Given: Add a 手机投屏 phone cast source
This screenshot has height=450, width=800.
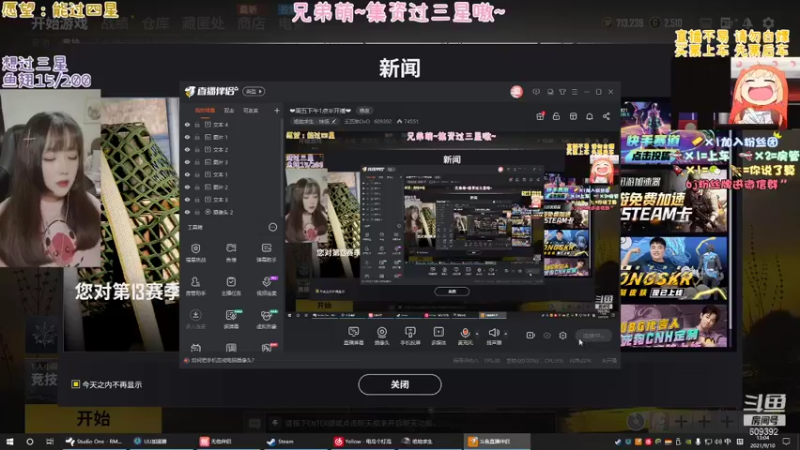Looking at the screenshot, I should pos(410,336).
